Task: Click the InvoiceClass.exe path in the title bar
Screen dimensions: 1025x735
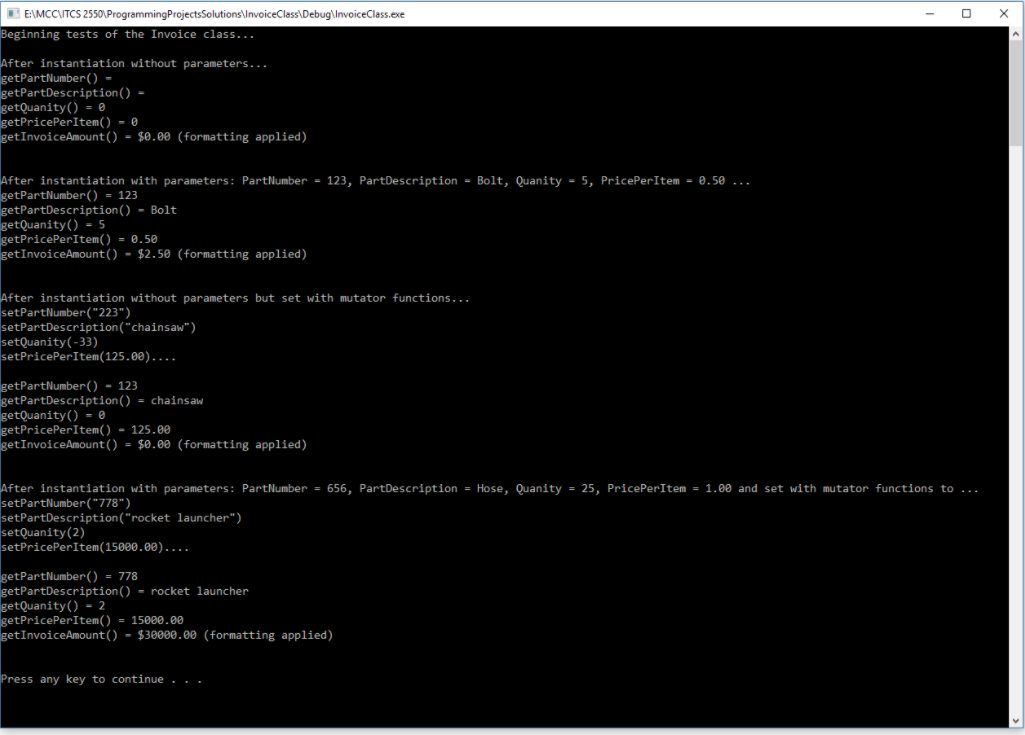Action: 214,14
